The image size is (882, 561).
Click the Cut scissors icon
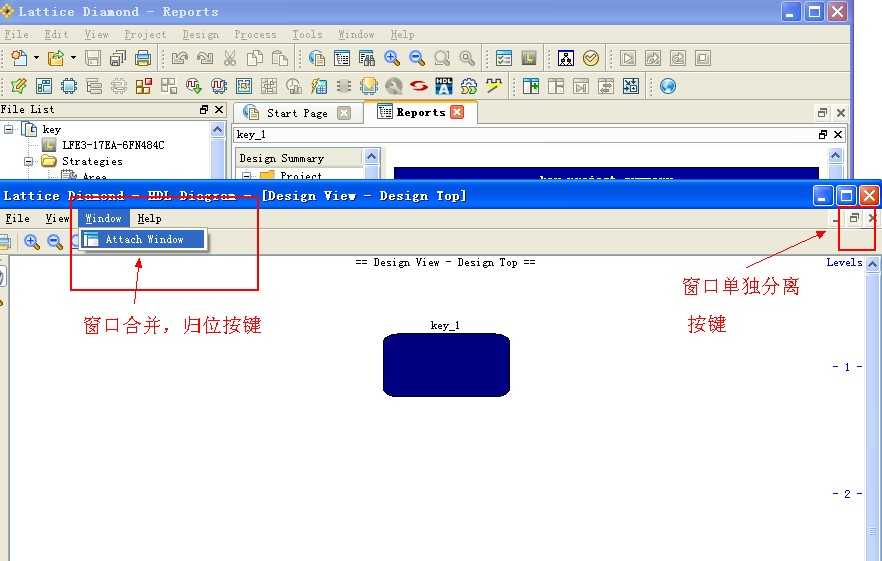tap(230, 58)
